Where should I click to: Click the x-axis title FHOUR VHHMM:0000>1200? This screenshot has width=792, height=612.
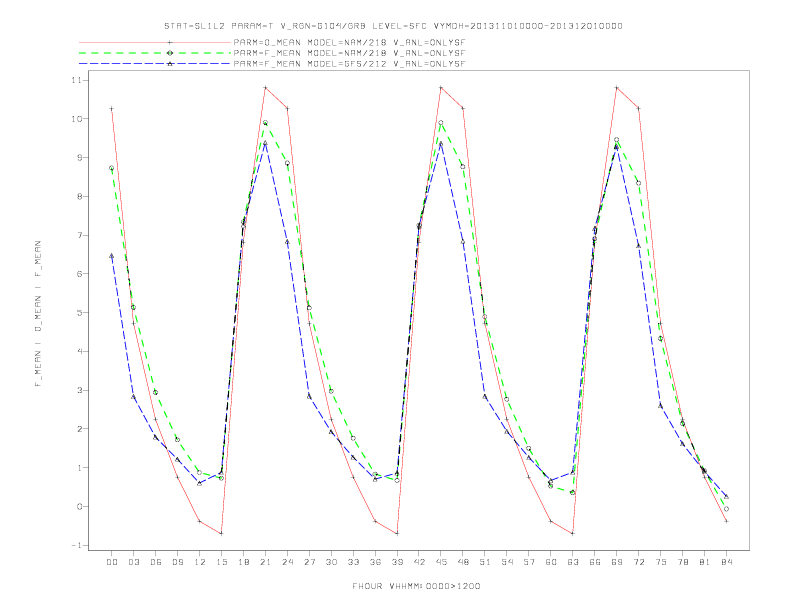coord(416,586)
